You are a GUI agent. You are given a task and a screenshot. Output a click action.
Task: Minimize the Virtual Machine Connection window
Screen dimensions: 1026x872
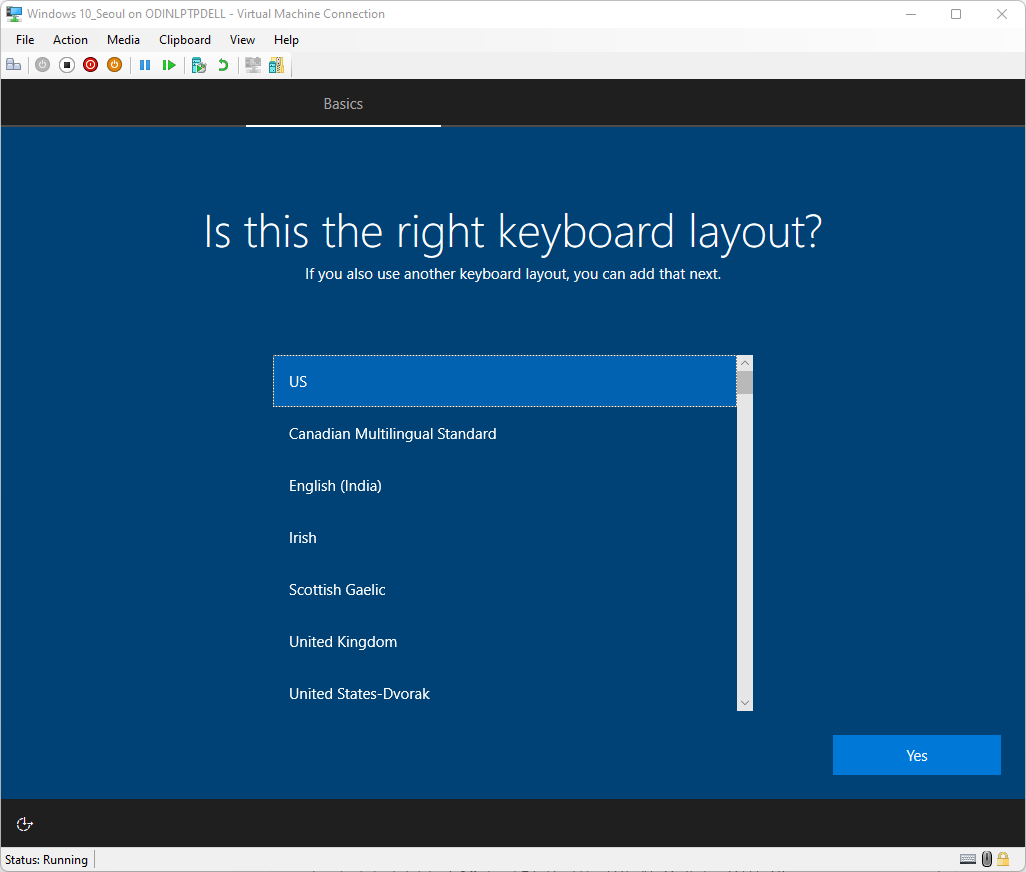pos(910,14)
